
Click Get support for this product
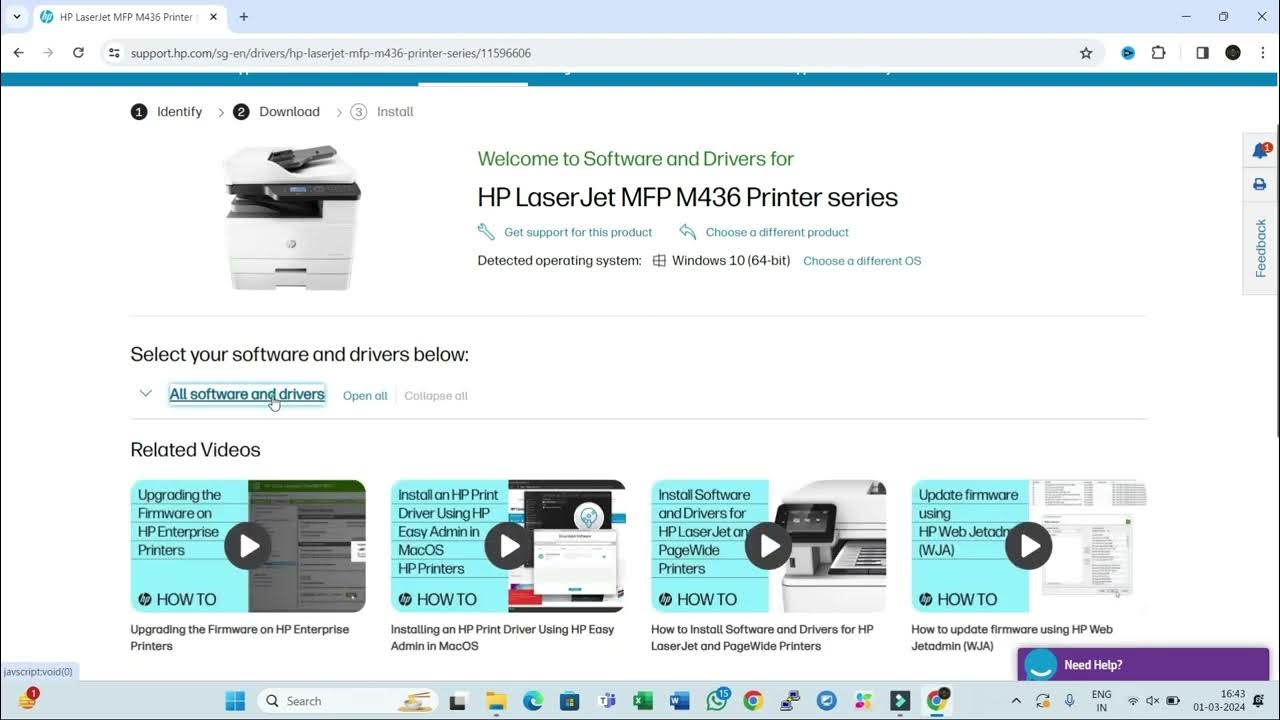coord(578,232)
